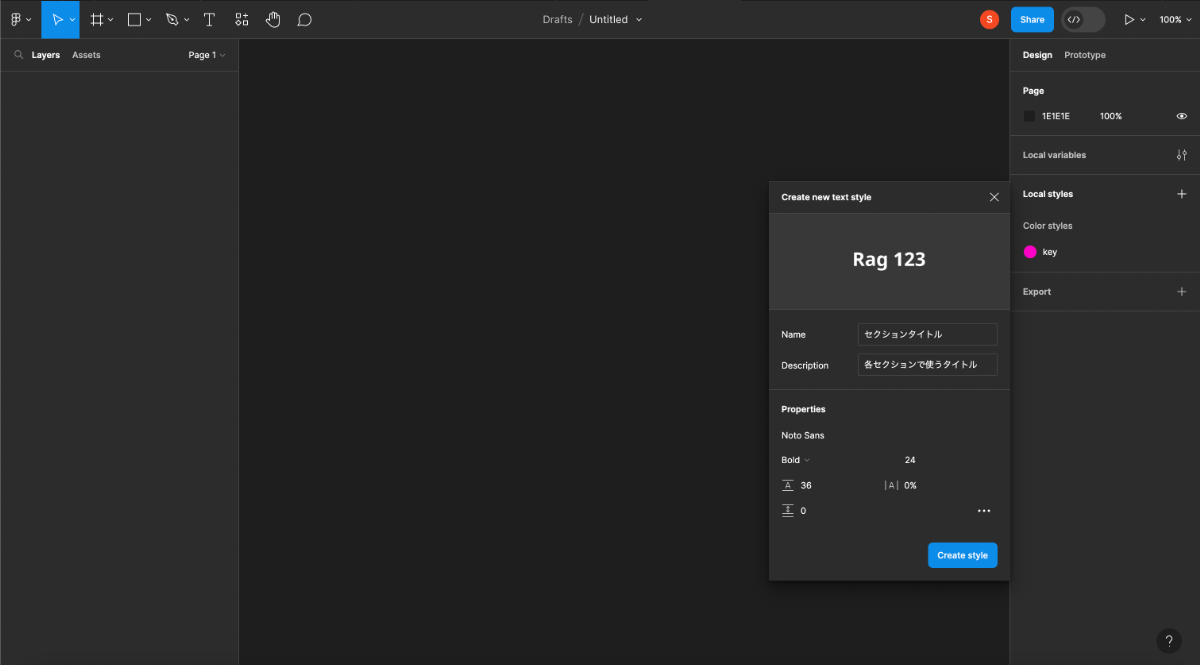Select the Text tool
This screenshot has width=1200, height=665.
[209, 19]
